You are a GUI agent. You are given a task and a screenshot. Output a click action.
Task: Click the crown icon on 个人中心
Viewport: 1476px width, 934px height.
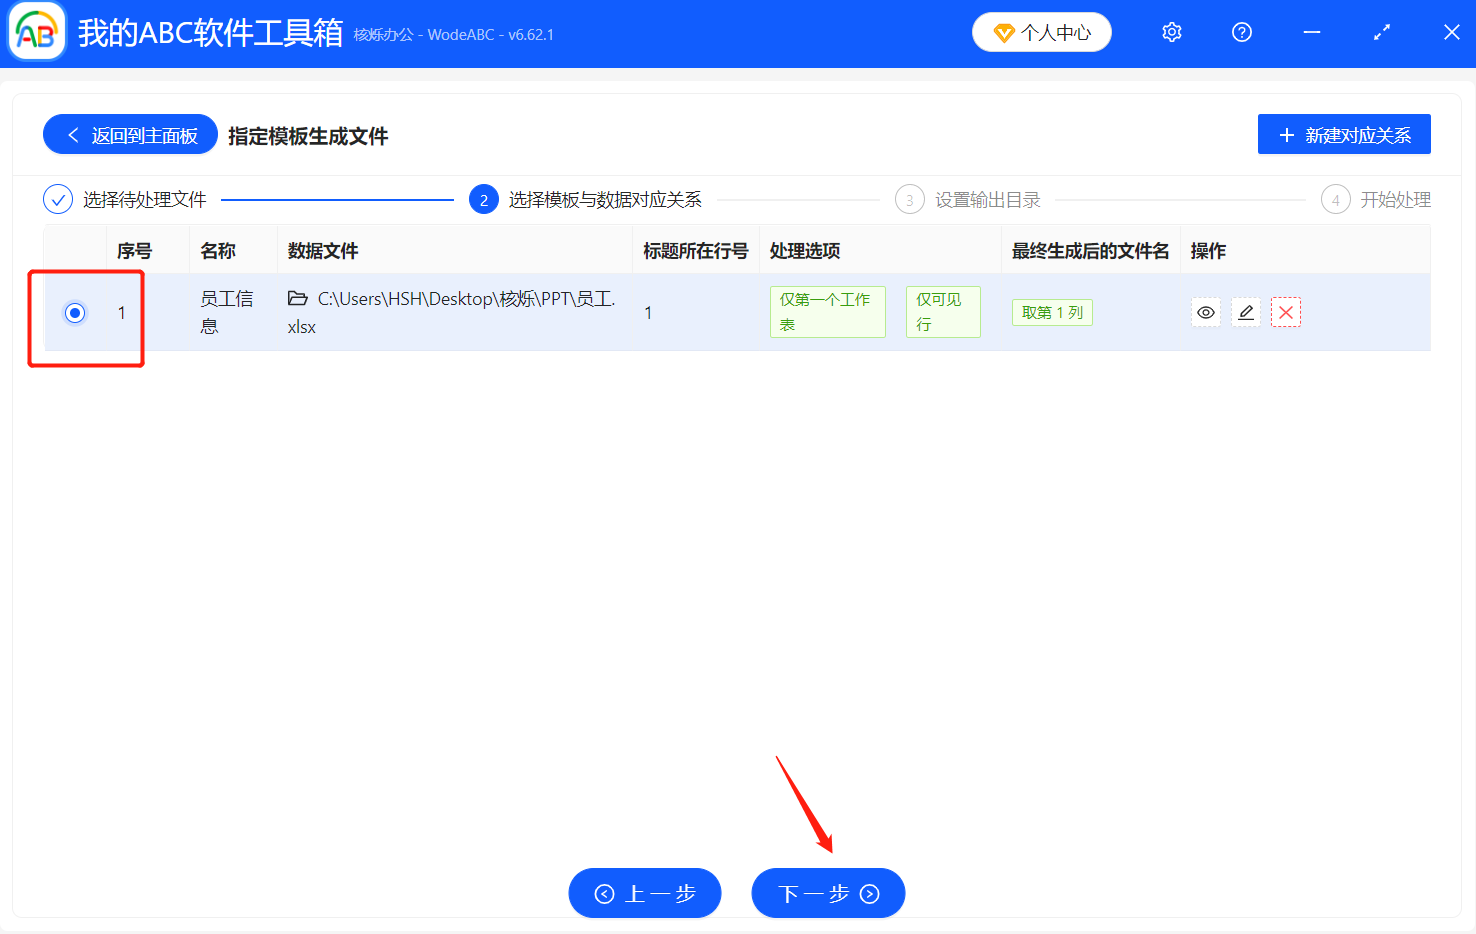[x=1003, y=31]
